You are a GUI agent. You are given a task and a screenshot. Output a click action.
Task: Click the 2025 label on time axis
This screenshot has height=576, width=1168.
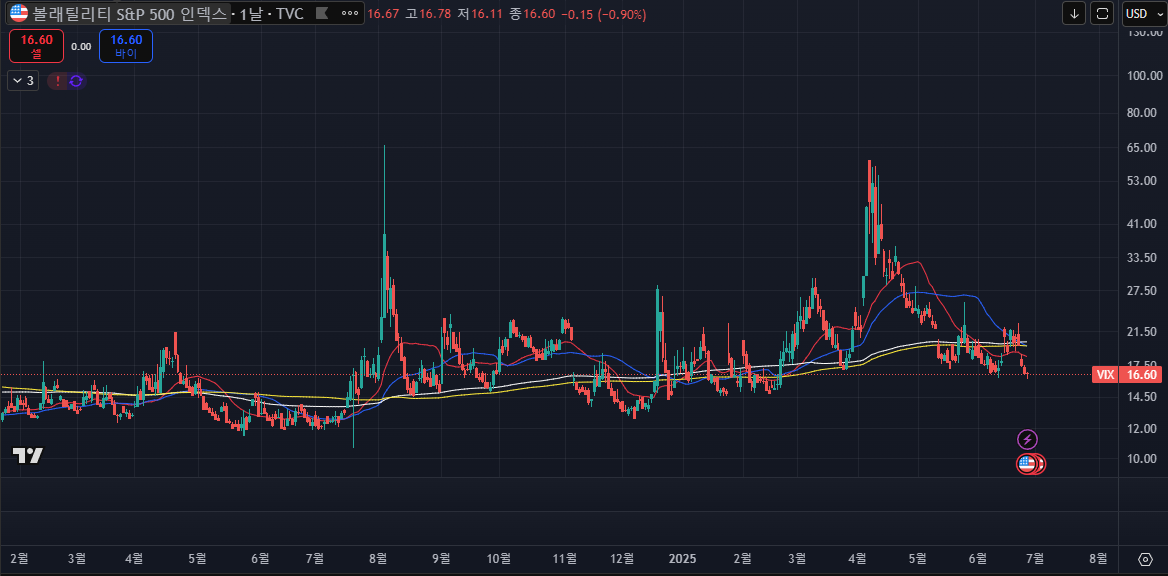(x=682, y=558)
